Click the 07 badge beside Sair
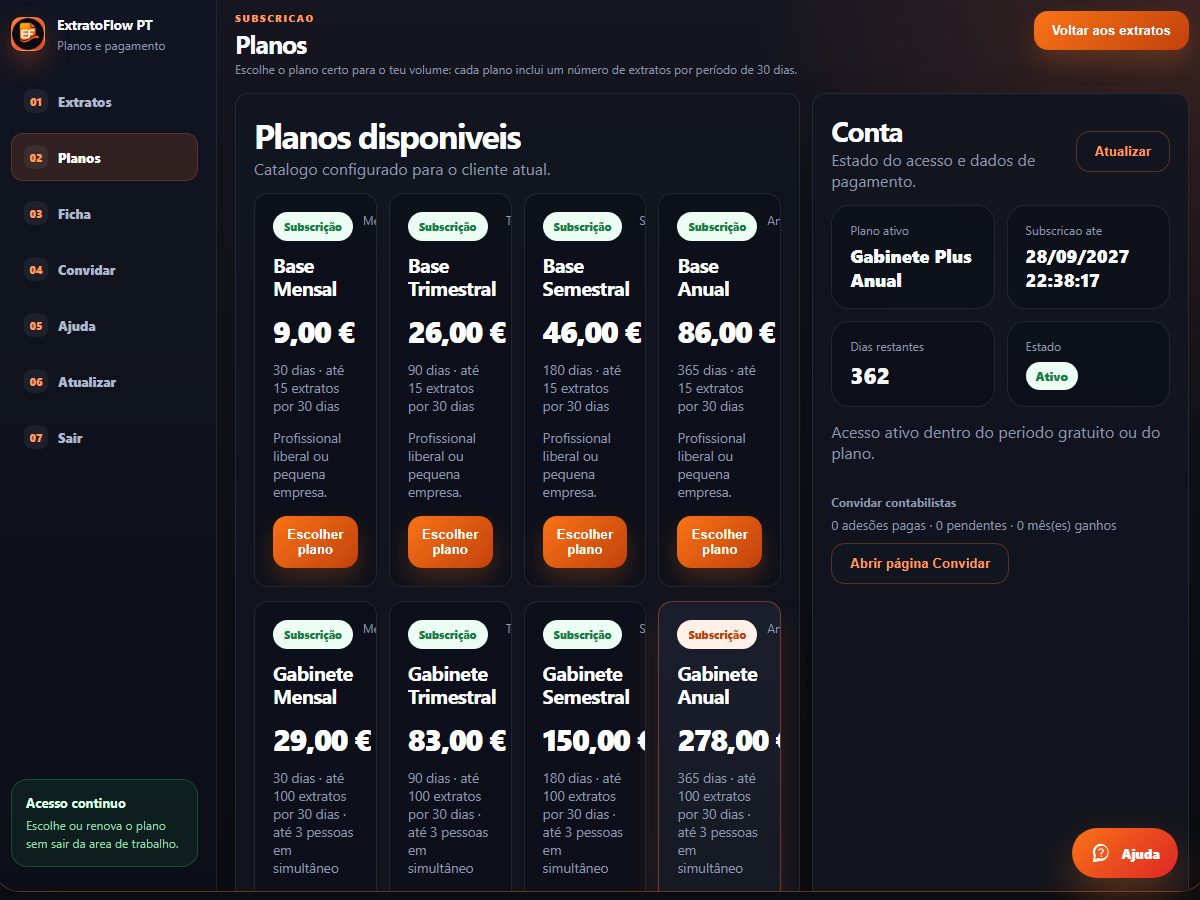Image resolution: width=1200 pixels, height=900 pixels. (36, 438)
